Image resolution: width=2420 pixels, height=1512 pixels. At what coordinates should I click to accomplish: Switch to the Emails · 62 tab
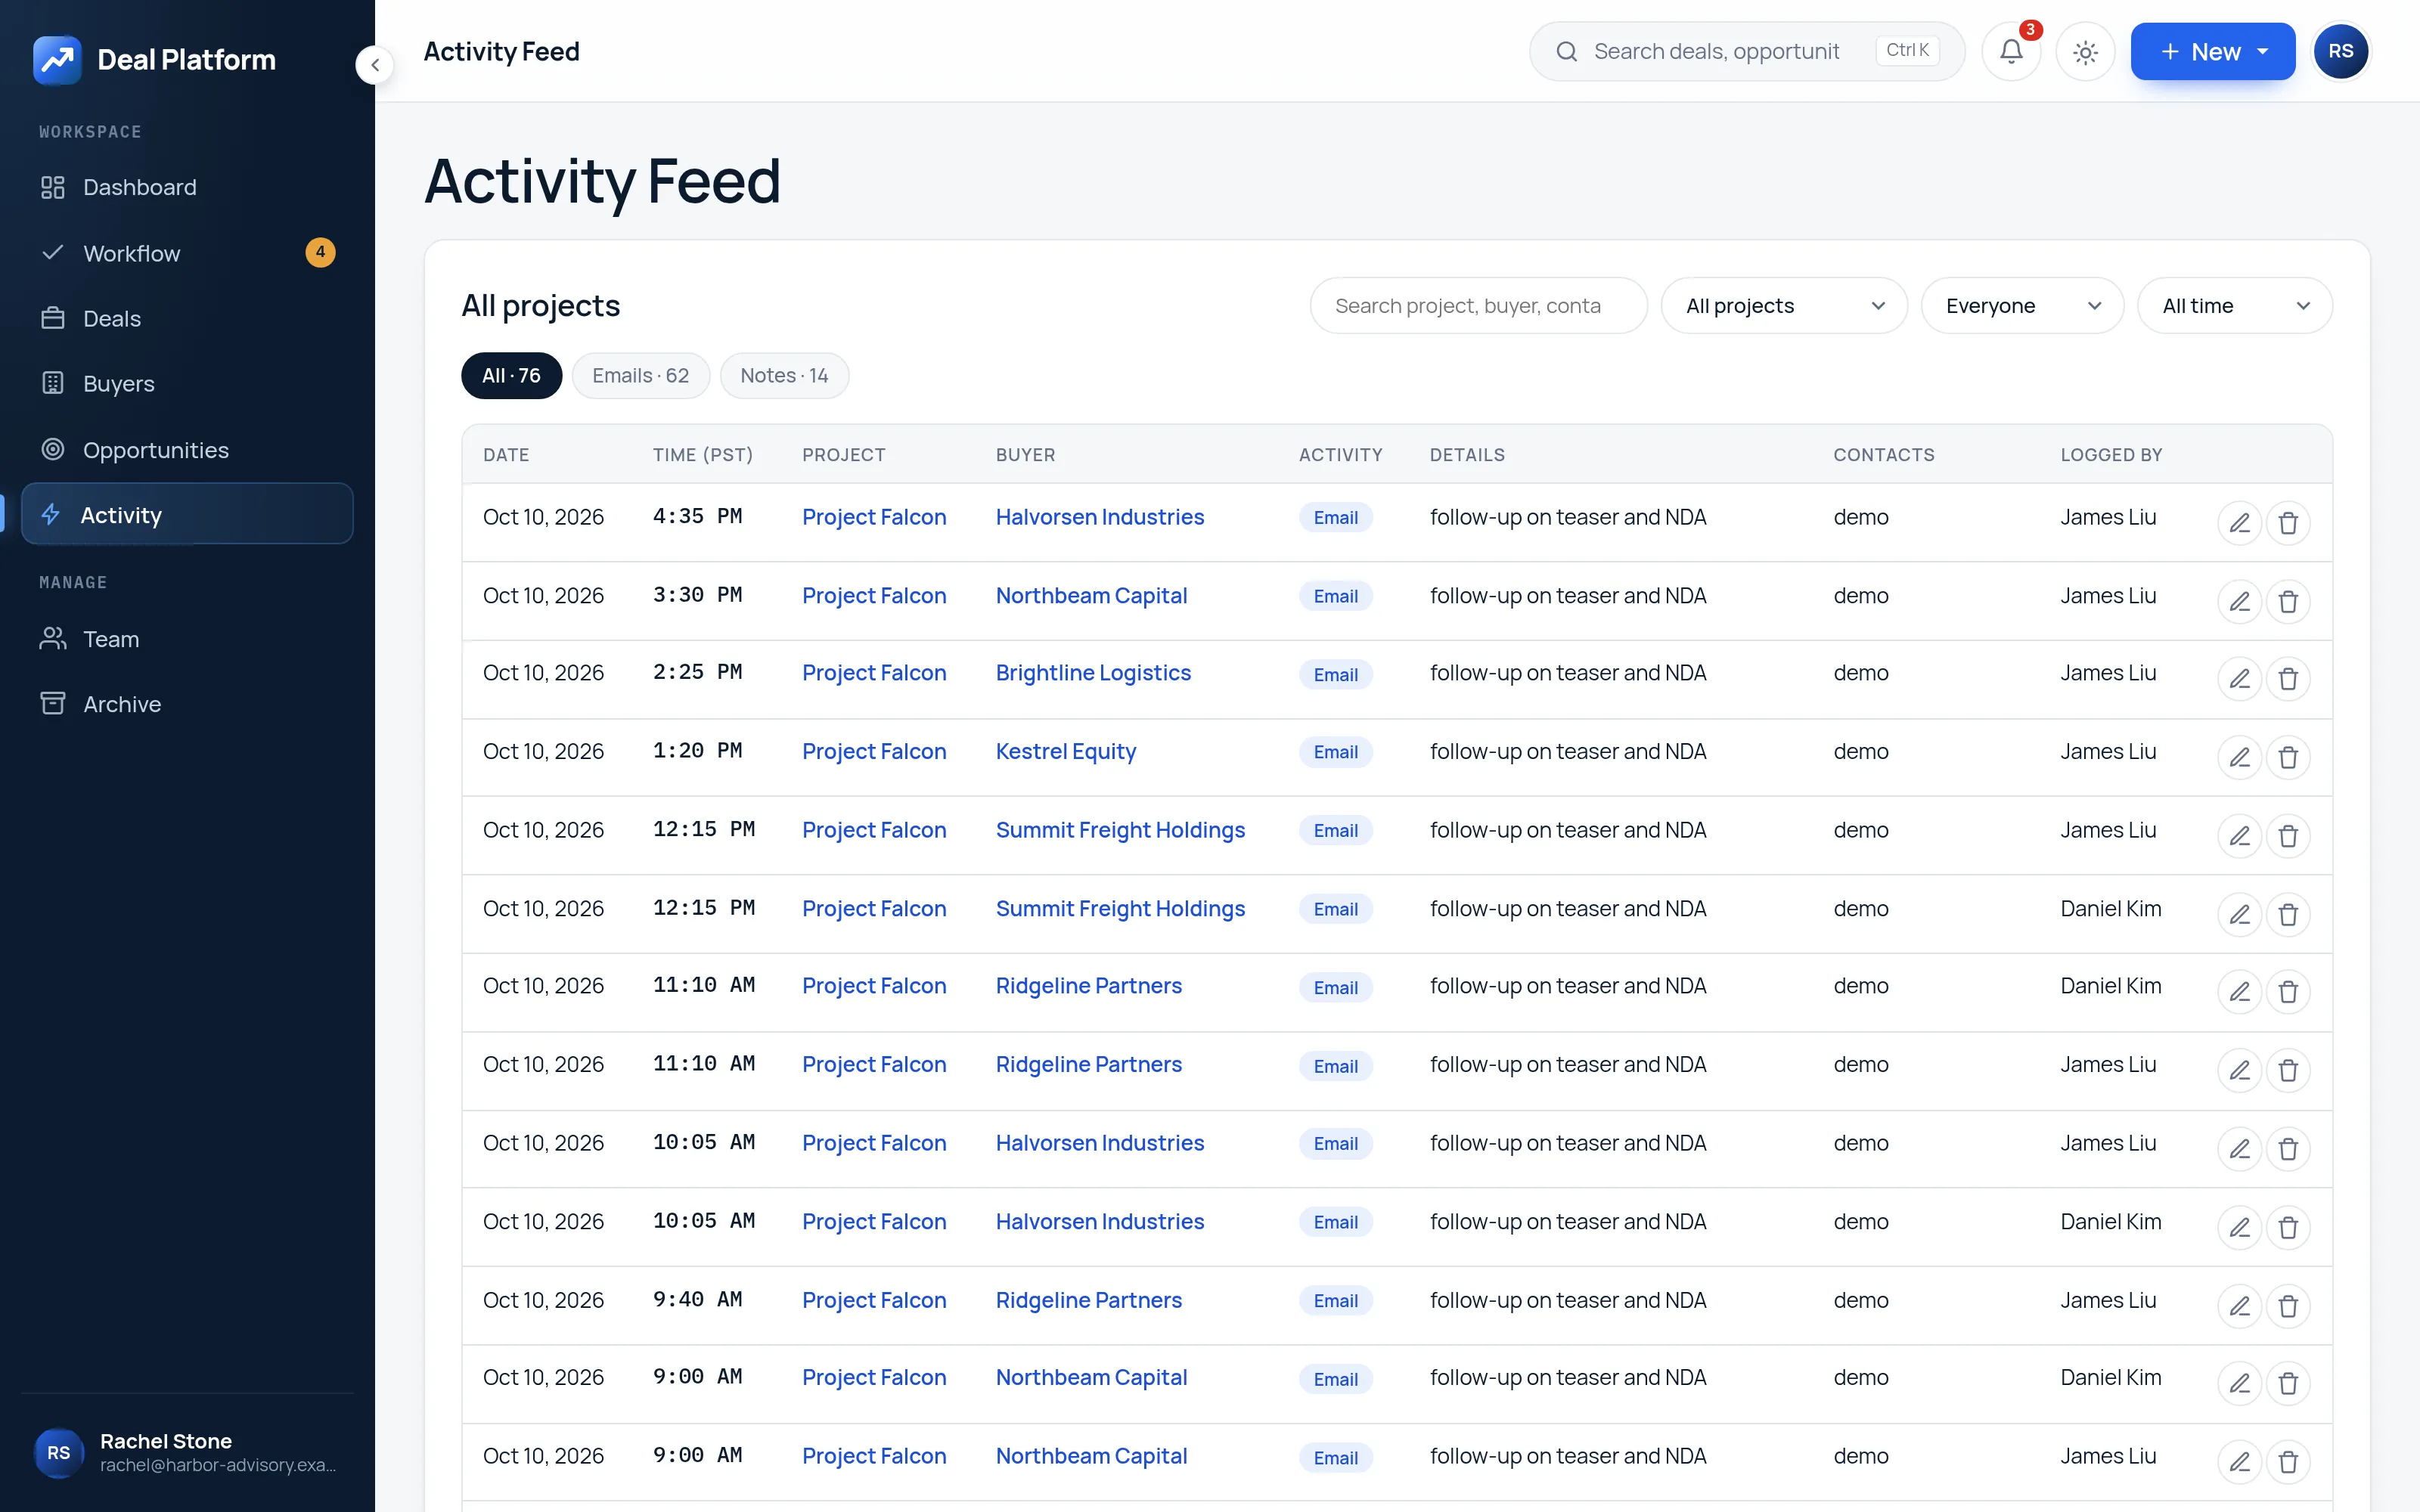pyautogui.click(x=640, y=376)
